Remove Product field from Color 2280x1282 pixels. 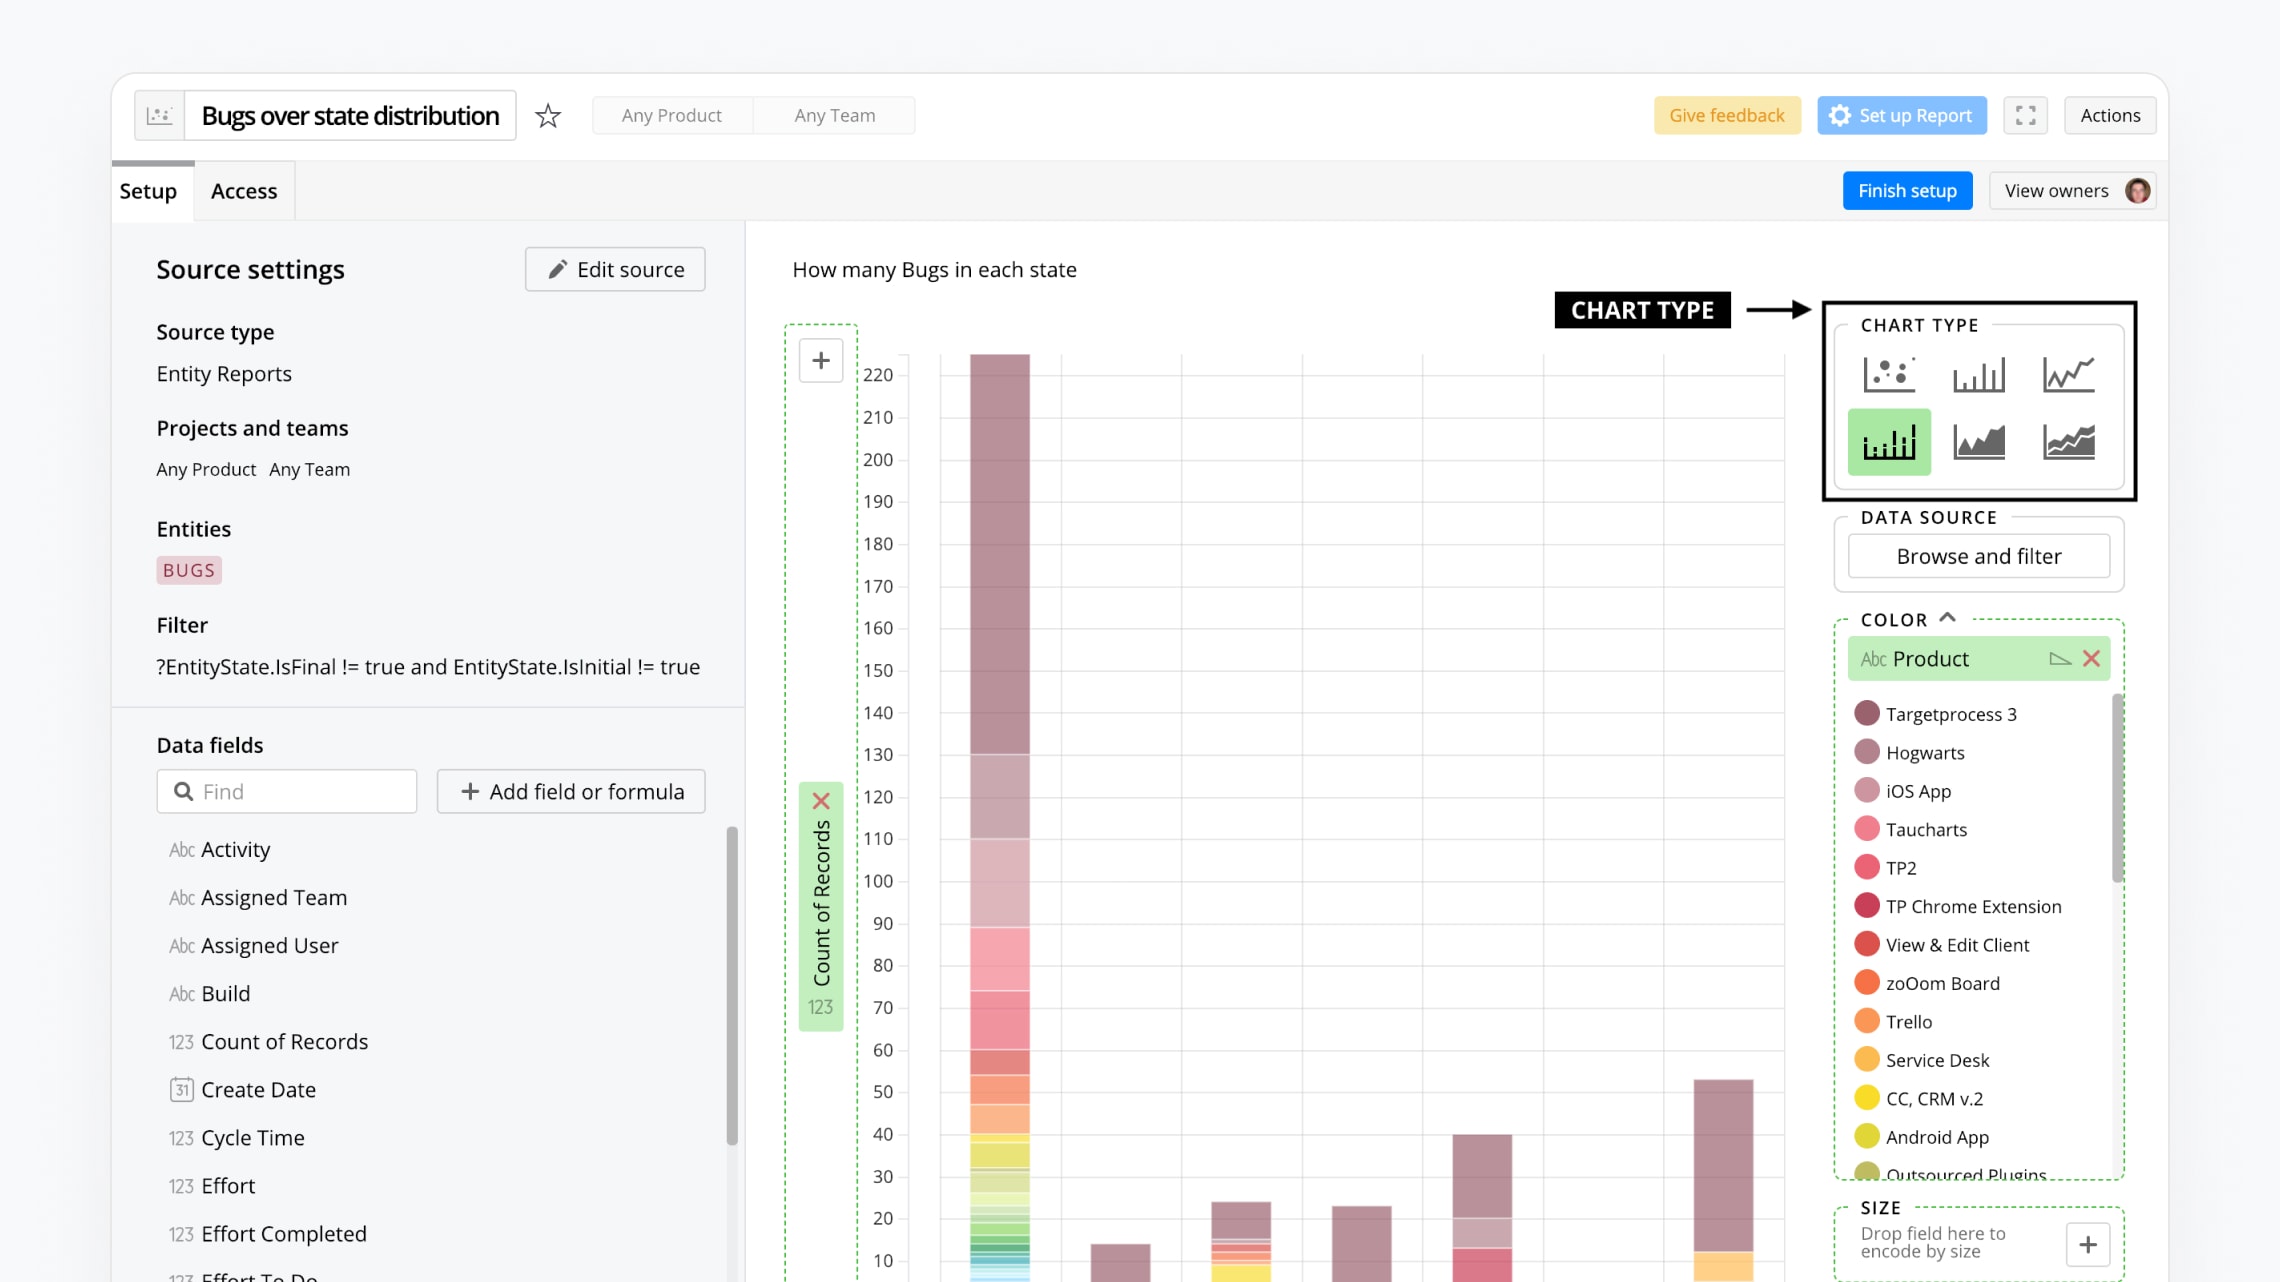pos(2091,658)
